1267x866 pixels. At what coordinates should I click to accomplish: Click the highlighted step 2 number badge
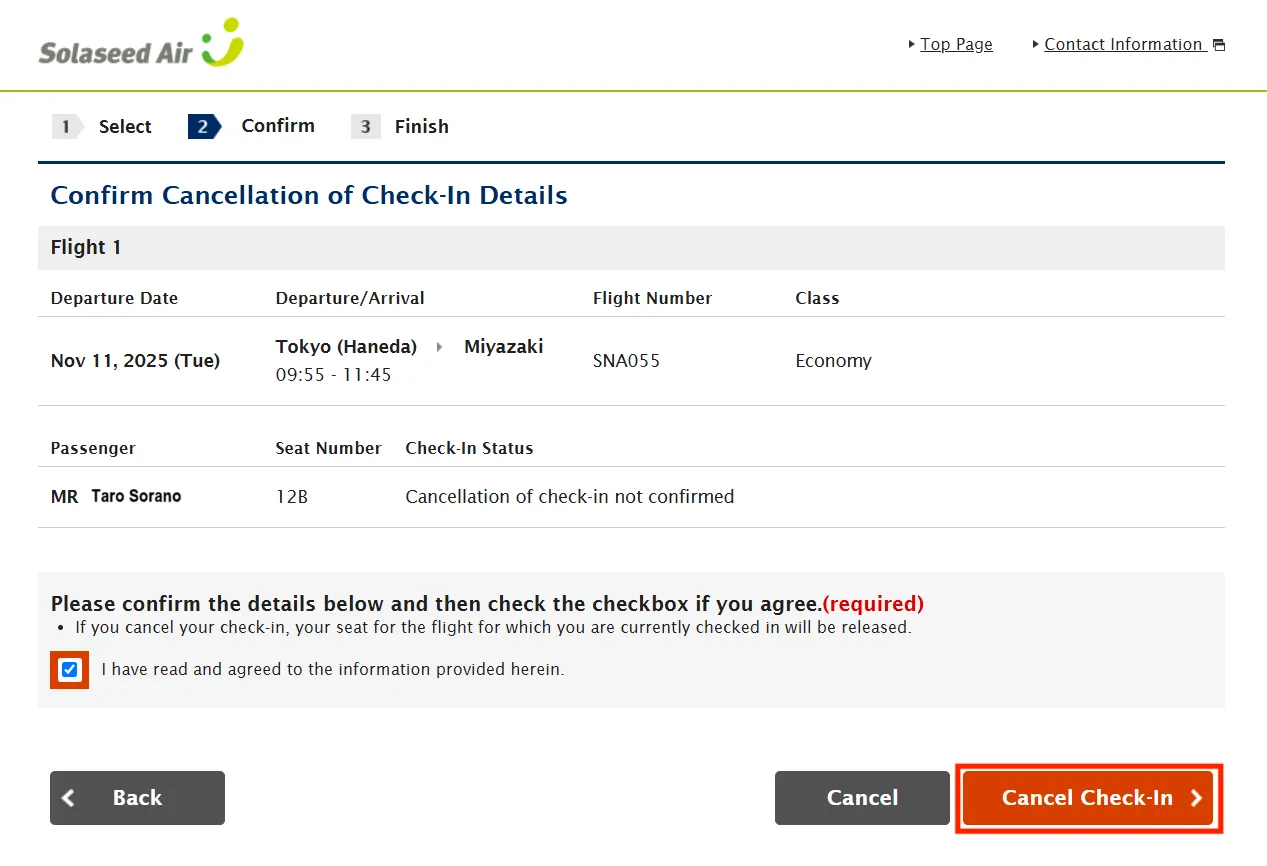(x=203, y=127)
